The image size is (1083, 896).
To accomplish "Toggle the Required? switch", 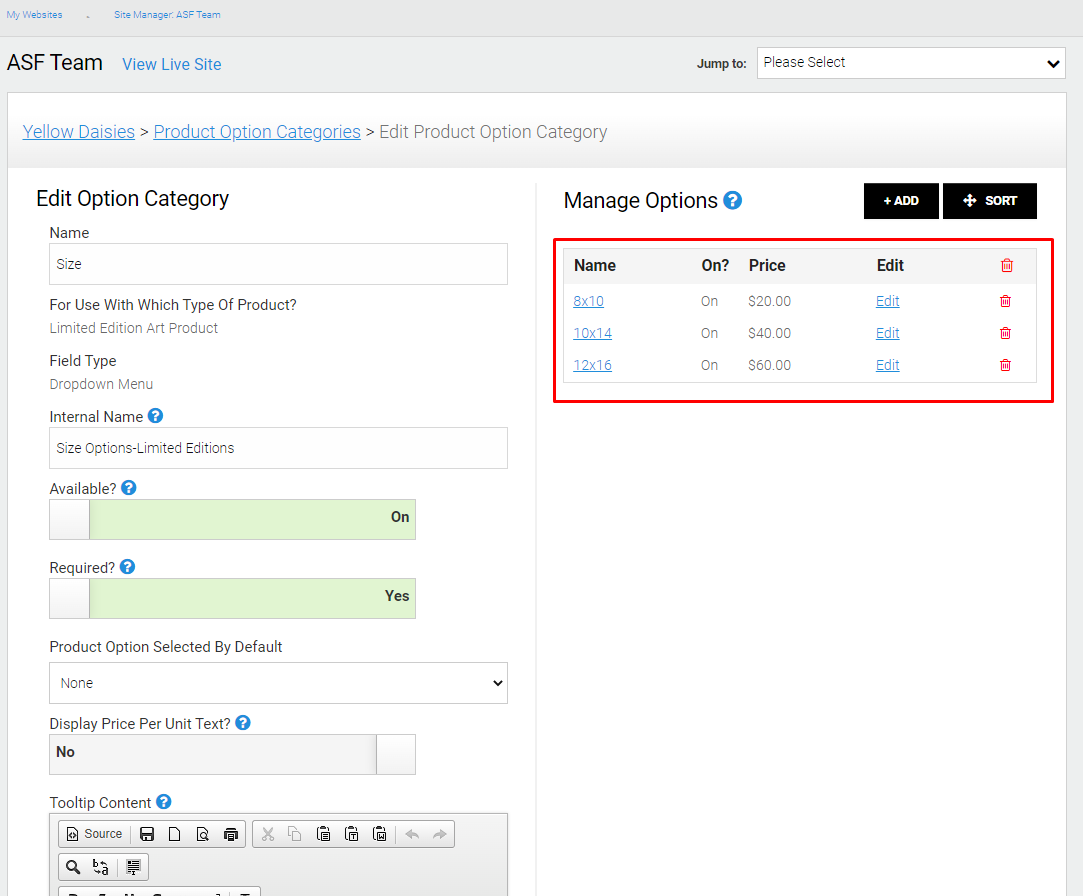I will tap(232, 598).
